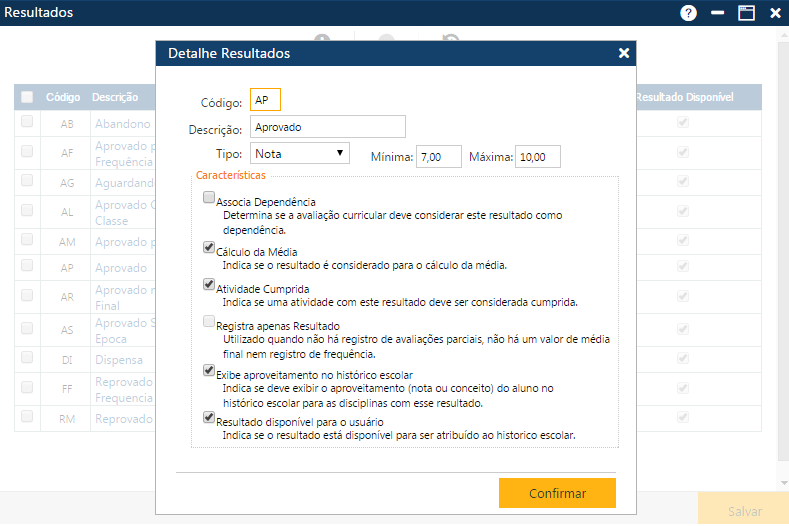Minimize the Resultados window
Image resolution: width=789 pixels, height=526 pixels.
(x=717, y=13)
